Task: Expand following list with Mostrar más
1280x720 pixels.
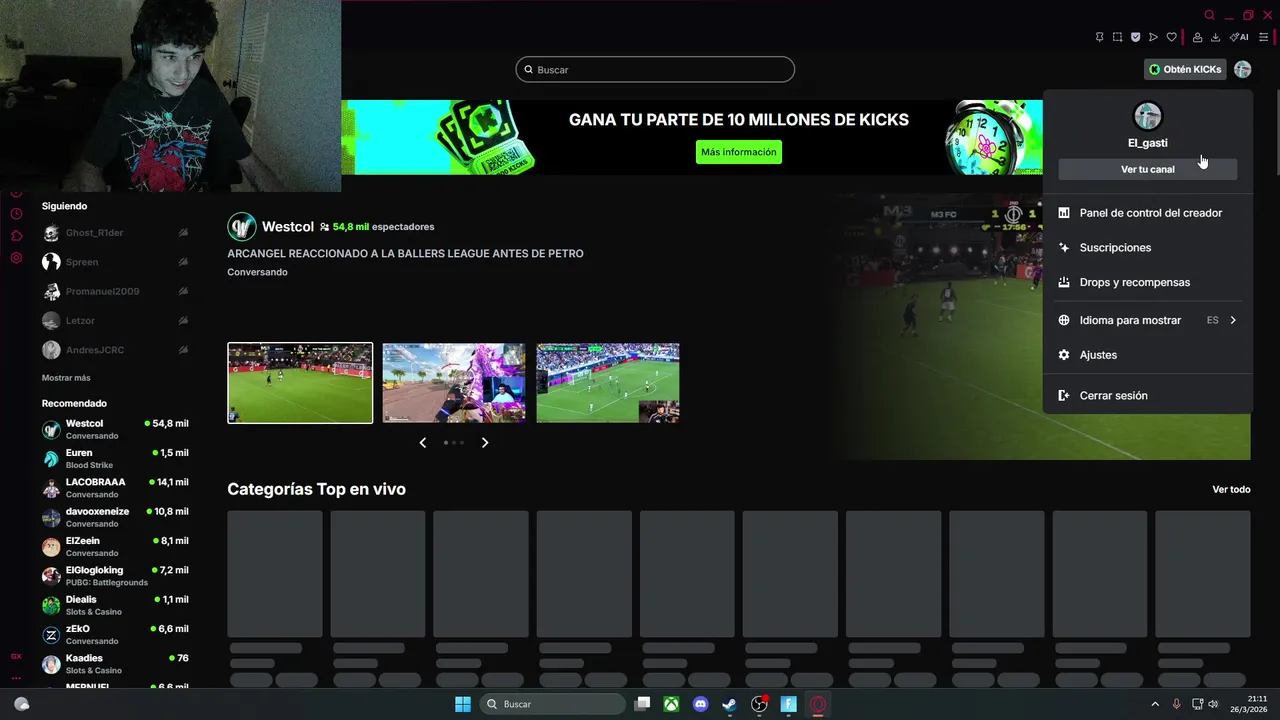Action: coord(66,378)
